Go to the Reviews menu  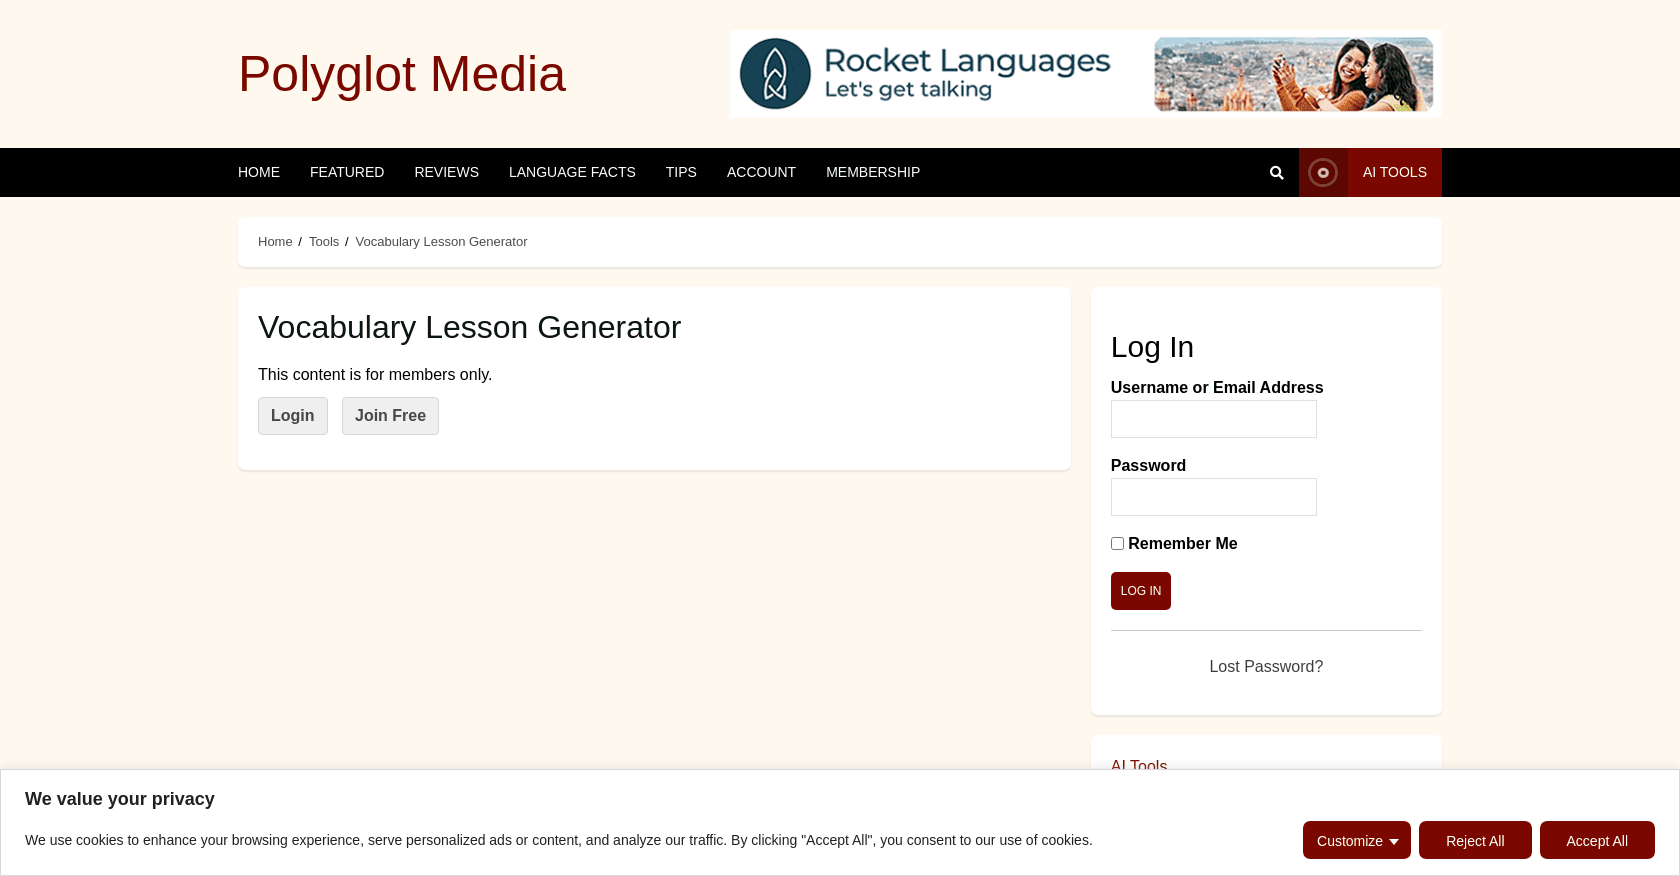[446, 172]
